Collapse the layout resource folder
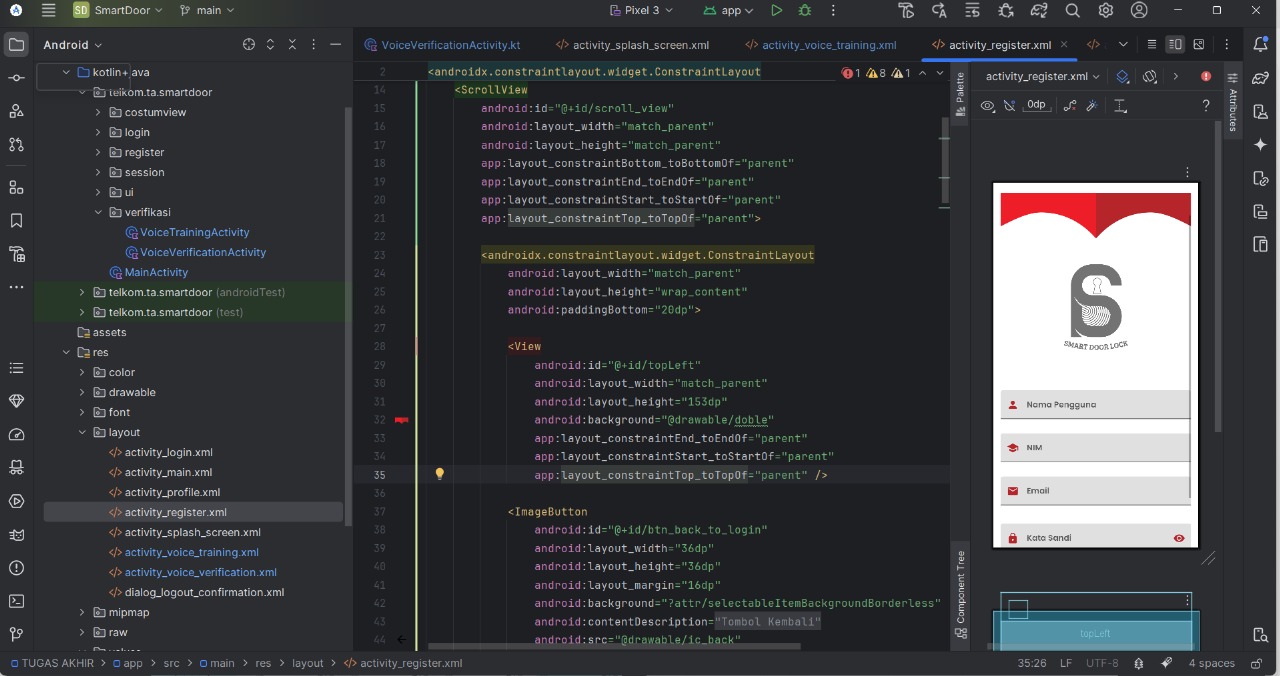 click(x=82, y=432)
